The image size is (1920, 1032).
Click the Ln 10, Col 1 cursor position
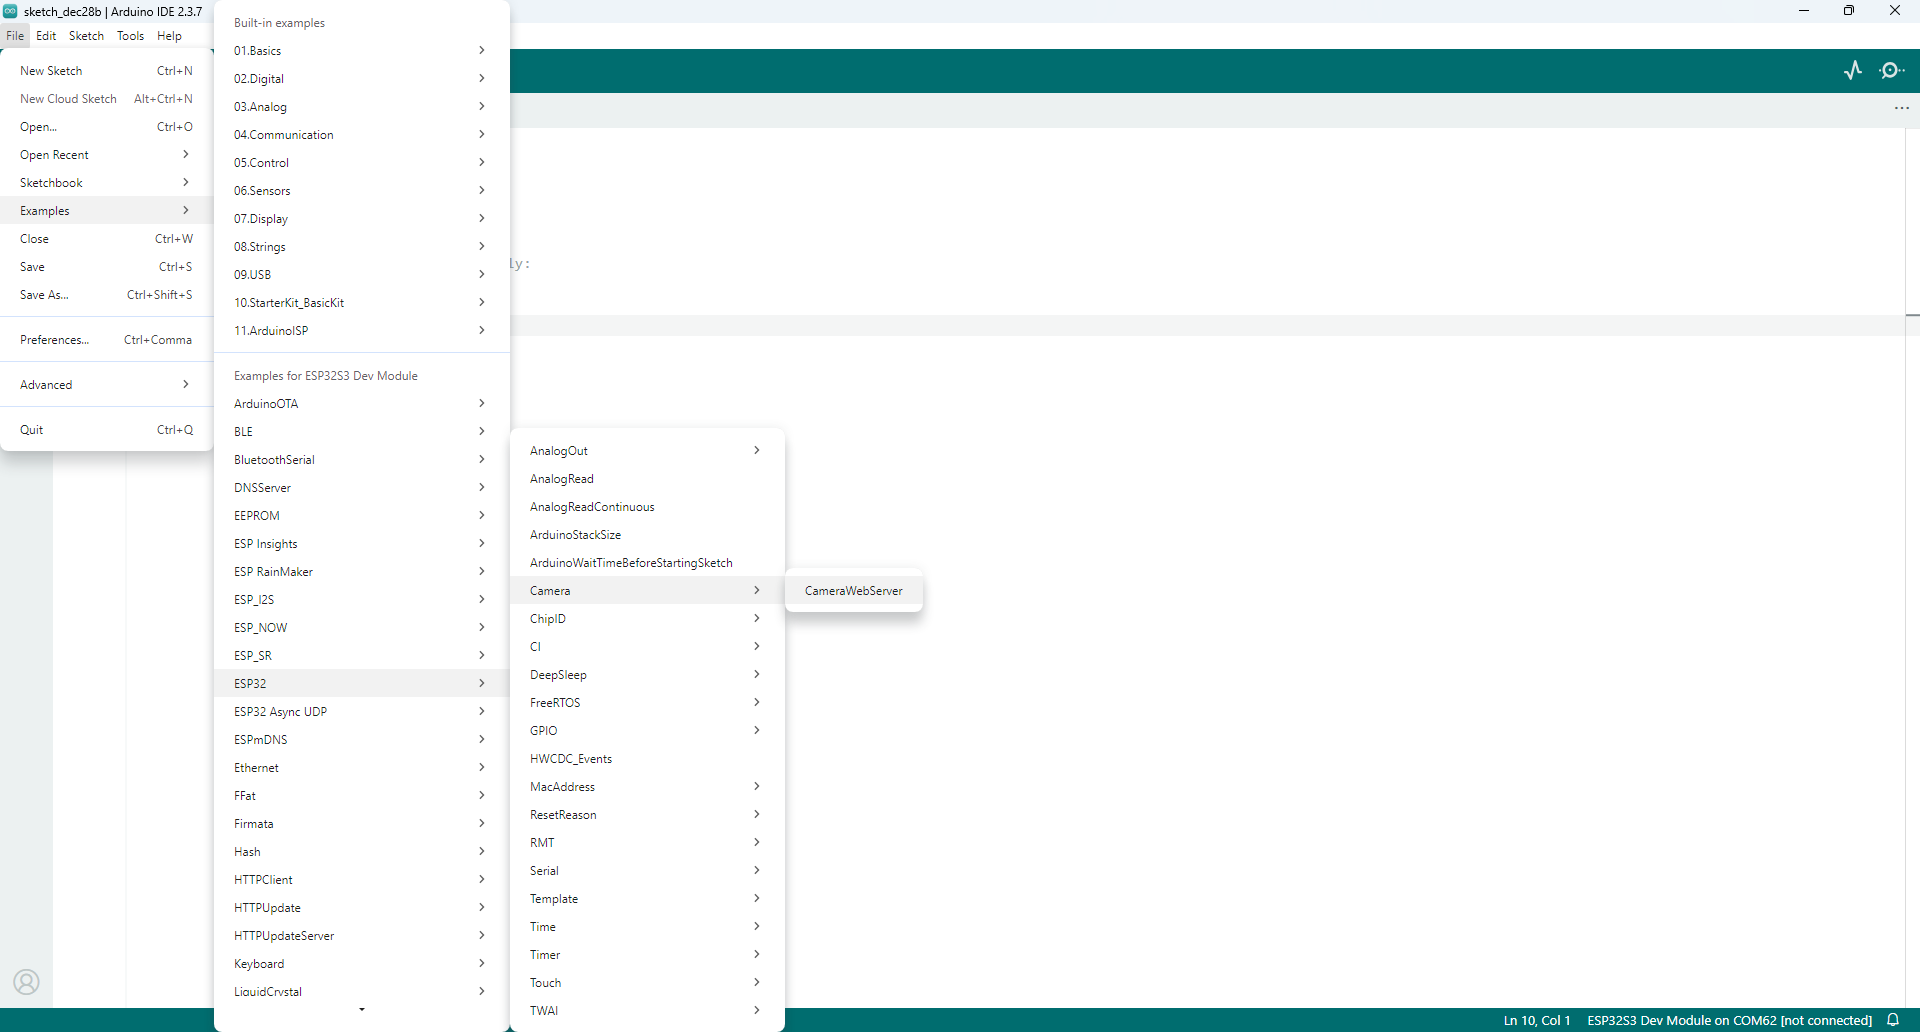(x=1537, y=1020)
